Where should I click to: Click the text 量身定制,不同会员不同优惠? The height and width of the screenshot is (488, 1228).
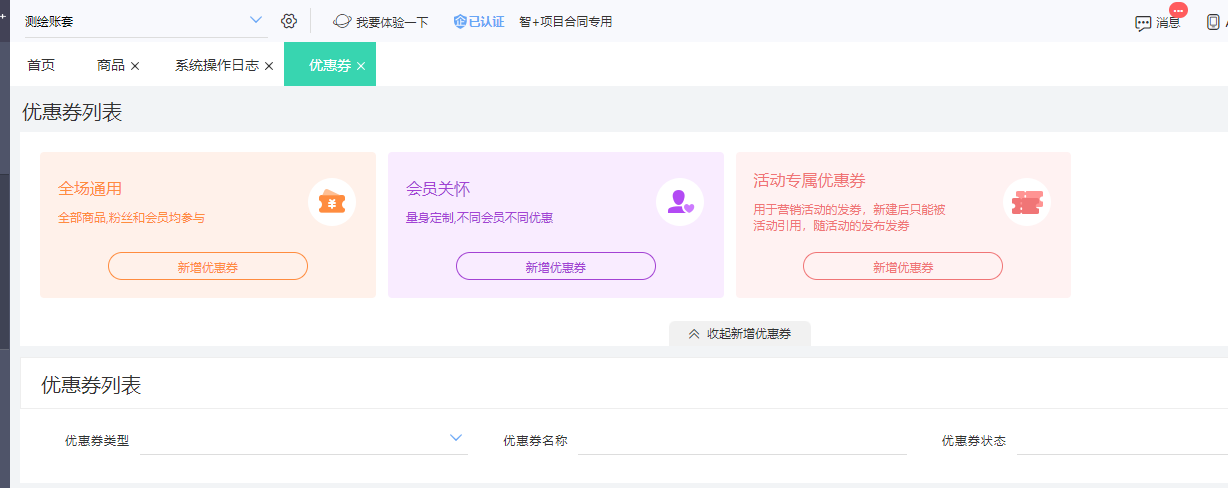pyautogui.click(x=479, y=217)
